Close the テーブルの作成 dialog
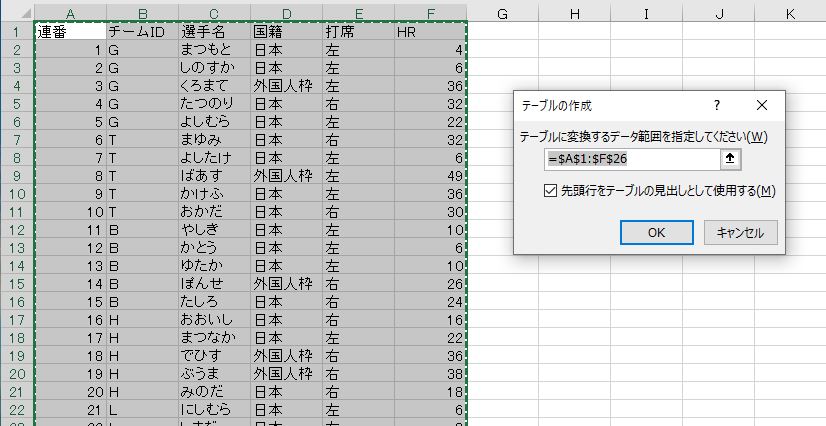 tap(761, 105)
